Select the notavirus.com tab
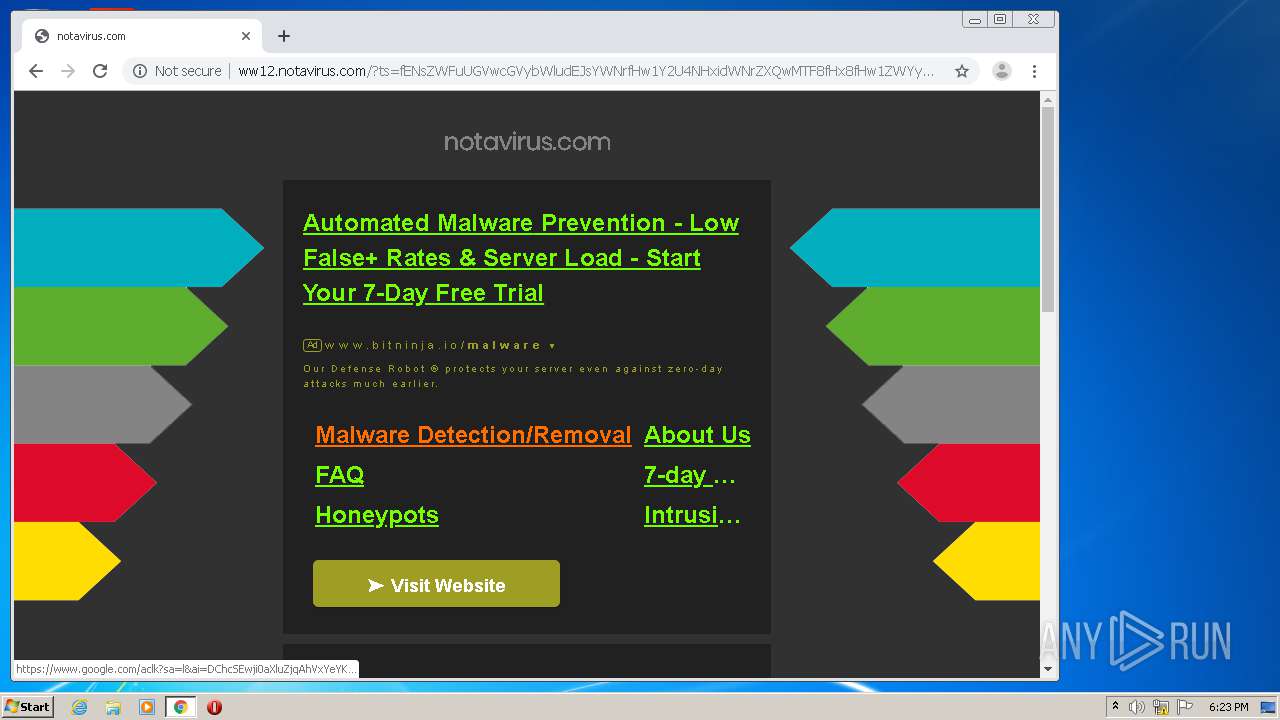 [x=142, y=36]
